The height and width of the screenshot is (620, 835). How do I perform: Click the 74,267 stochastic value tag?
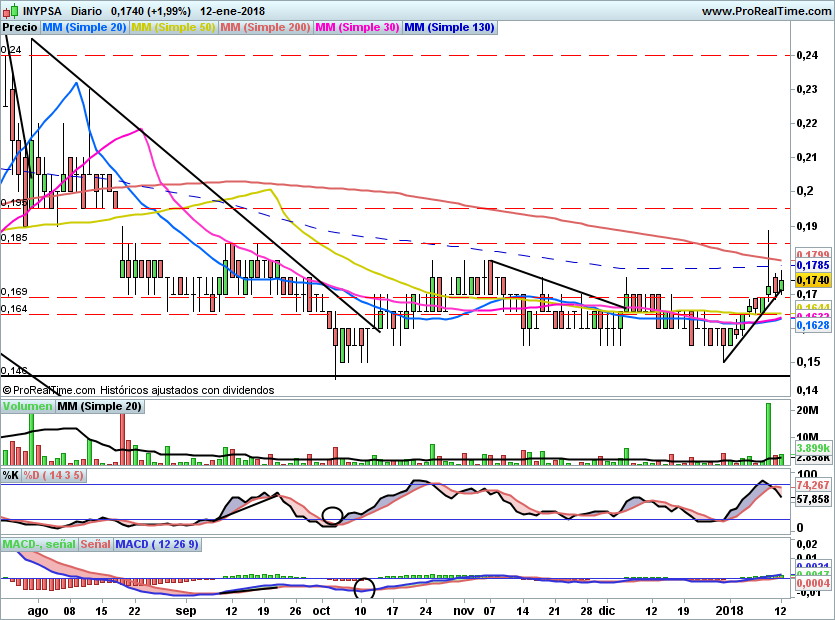click(x=813, y=485)
